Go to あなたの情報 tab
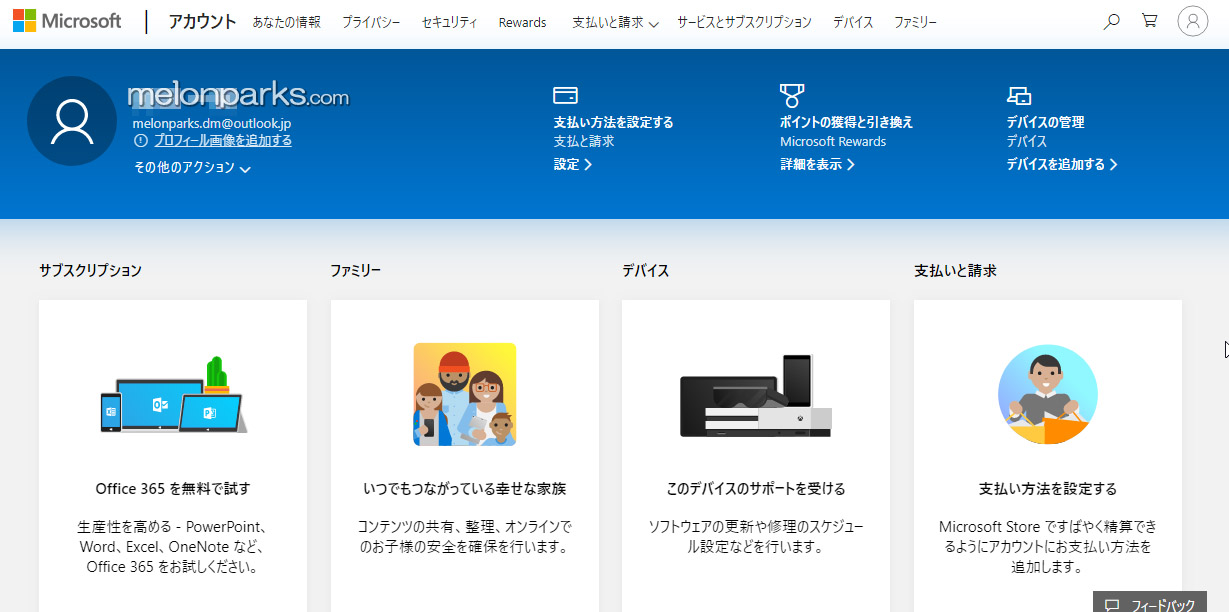This screenshot has height=612, width=1229. coord(287,22)
